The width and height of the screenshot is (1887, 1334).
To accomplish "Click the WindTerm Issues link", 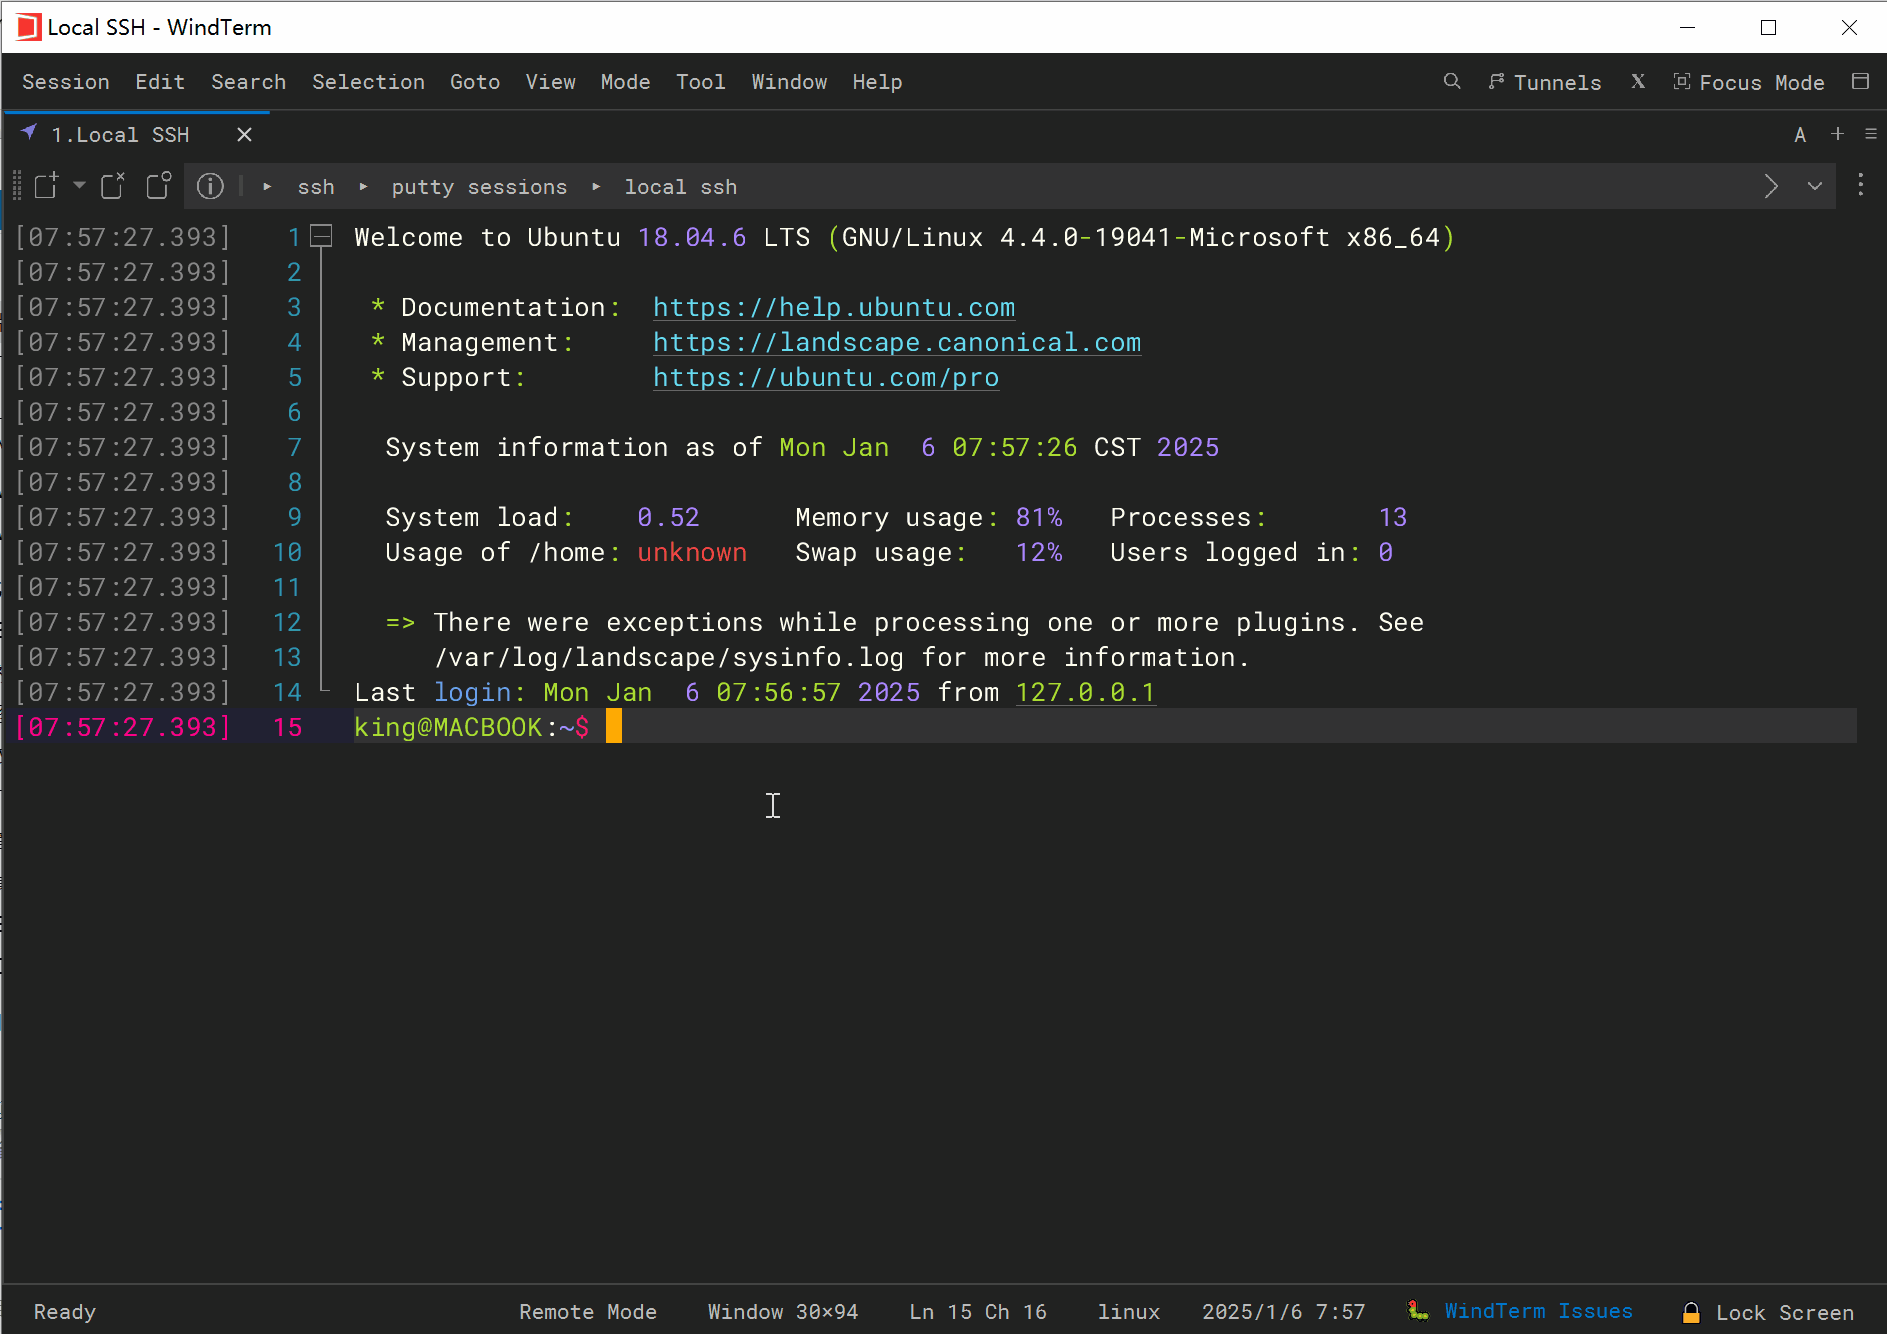I will (x=1538, y=1311).
